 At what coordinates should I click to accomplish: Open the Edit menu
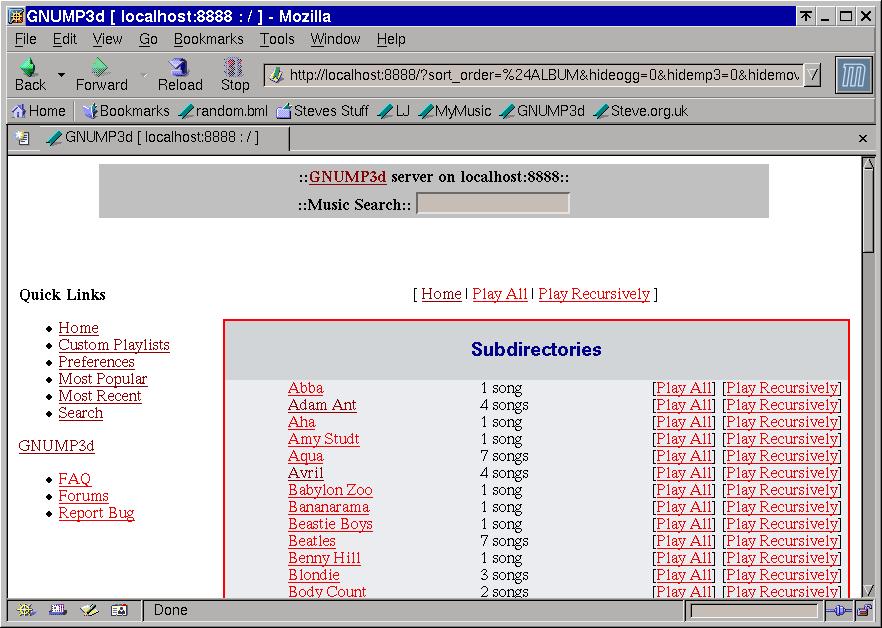click(65, 39)
